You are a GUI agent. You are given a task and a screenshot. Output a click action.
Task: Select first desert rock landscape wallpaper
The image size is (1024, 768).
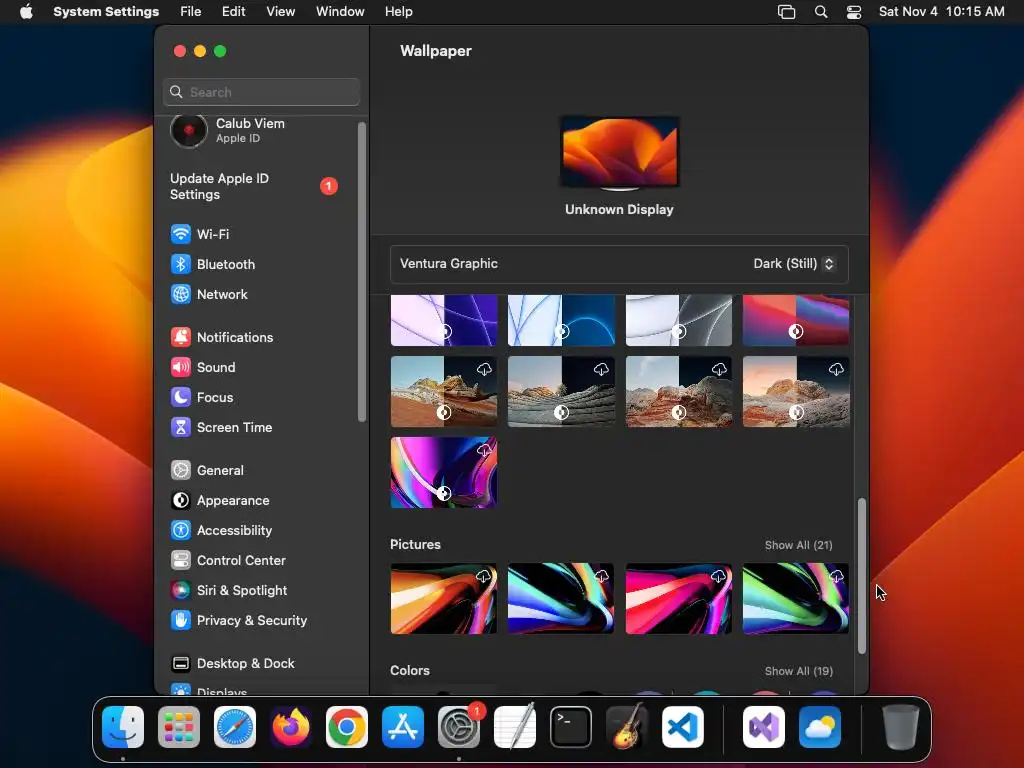[443, 391]
